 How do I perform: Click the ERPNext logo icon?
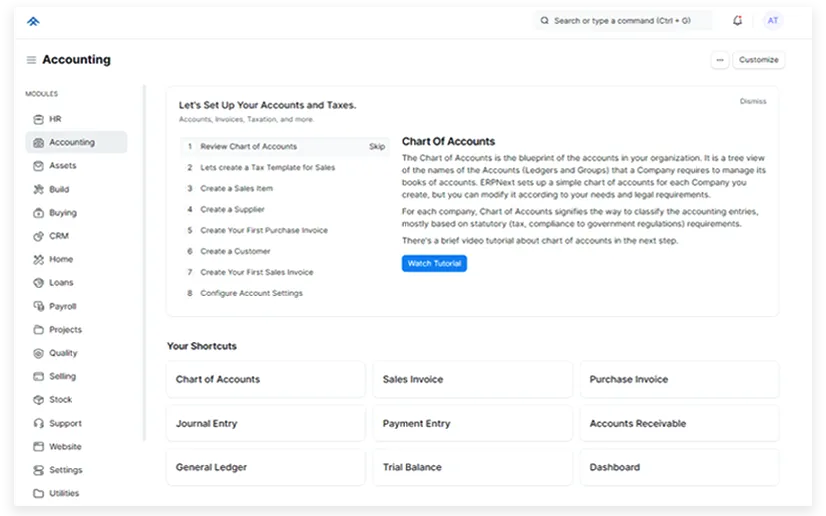[x=34, y=20]
